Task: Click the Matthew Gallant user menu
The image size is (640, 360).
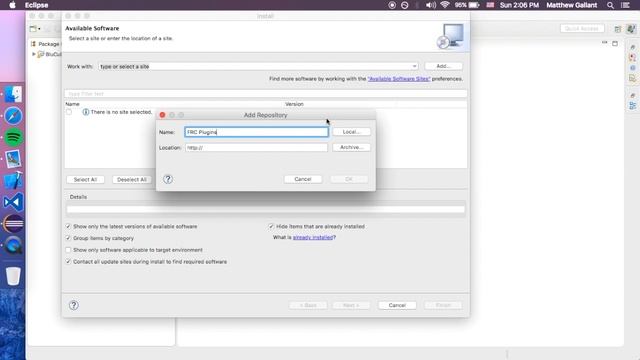Action: 571,5
